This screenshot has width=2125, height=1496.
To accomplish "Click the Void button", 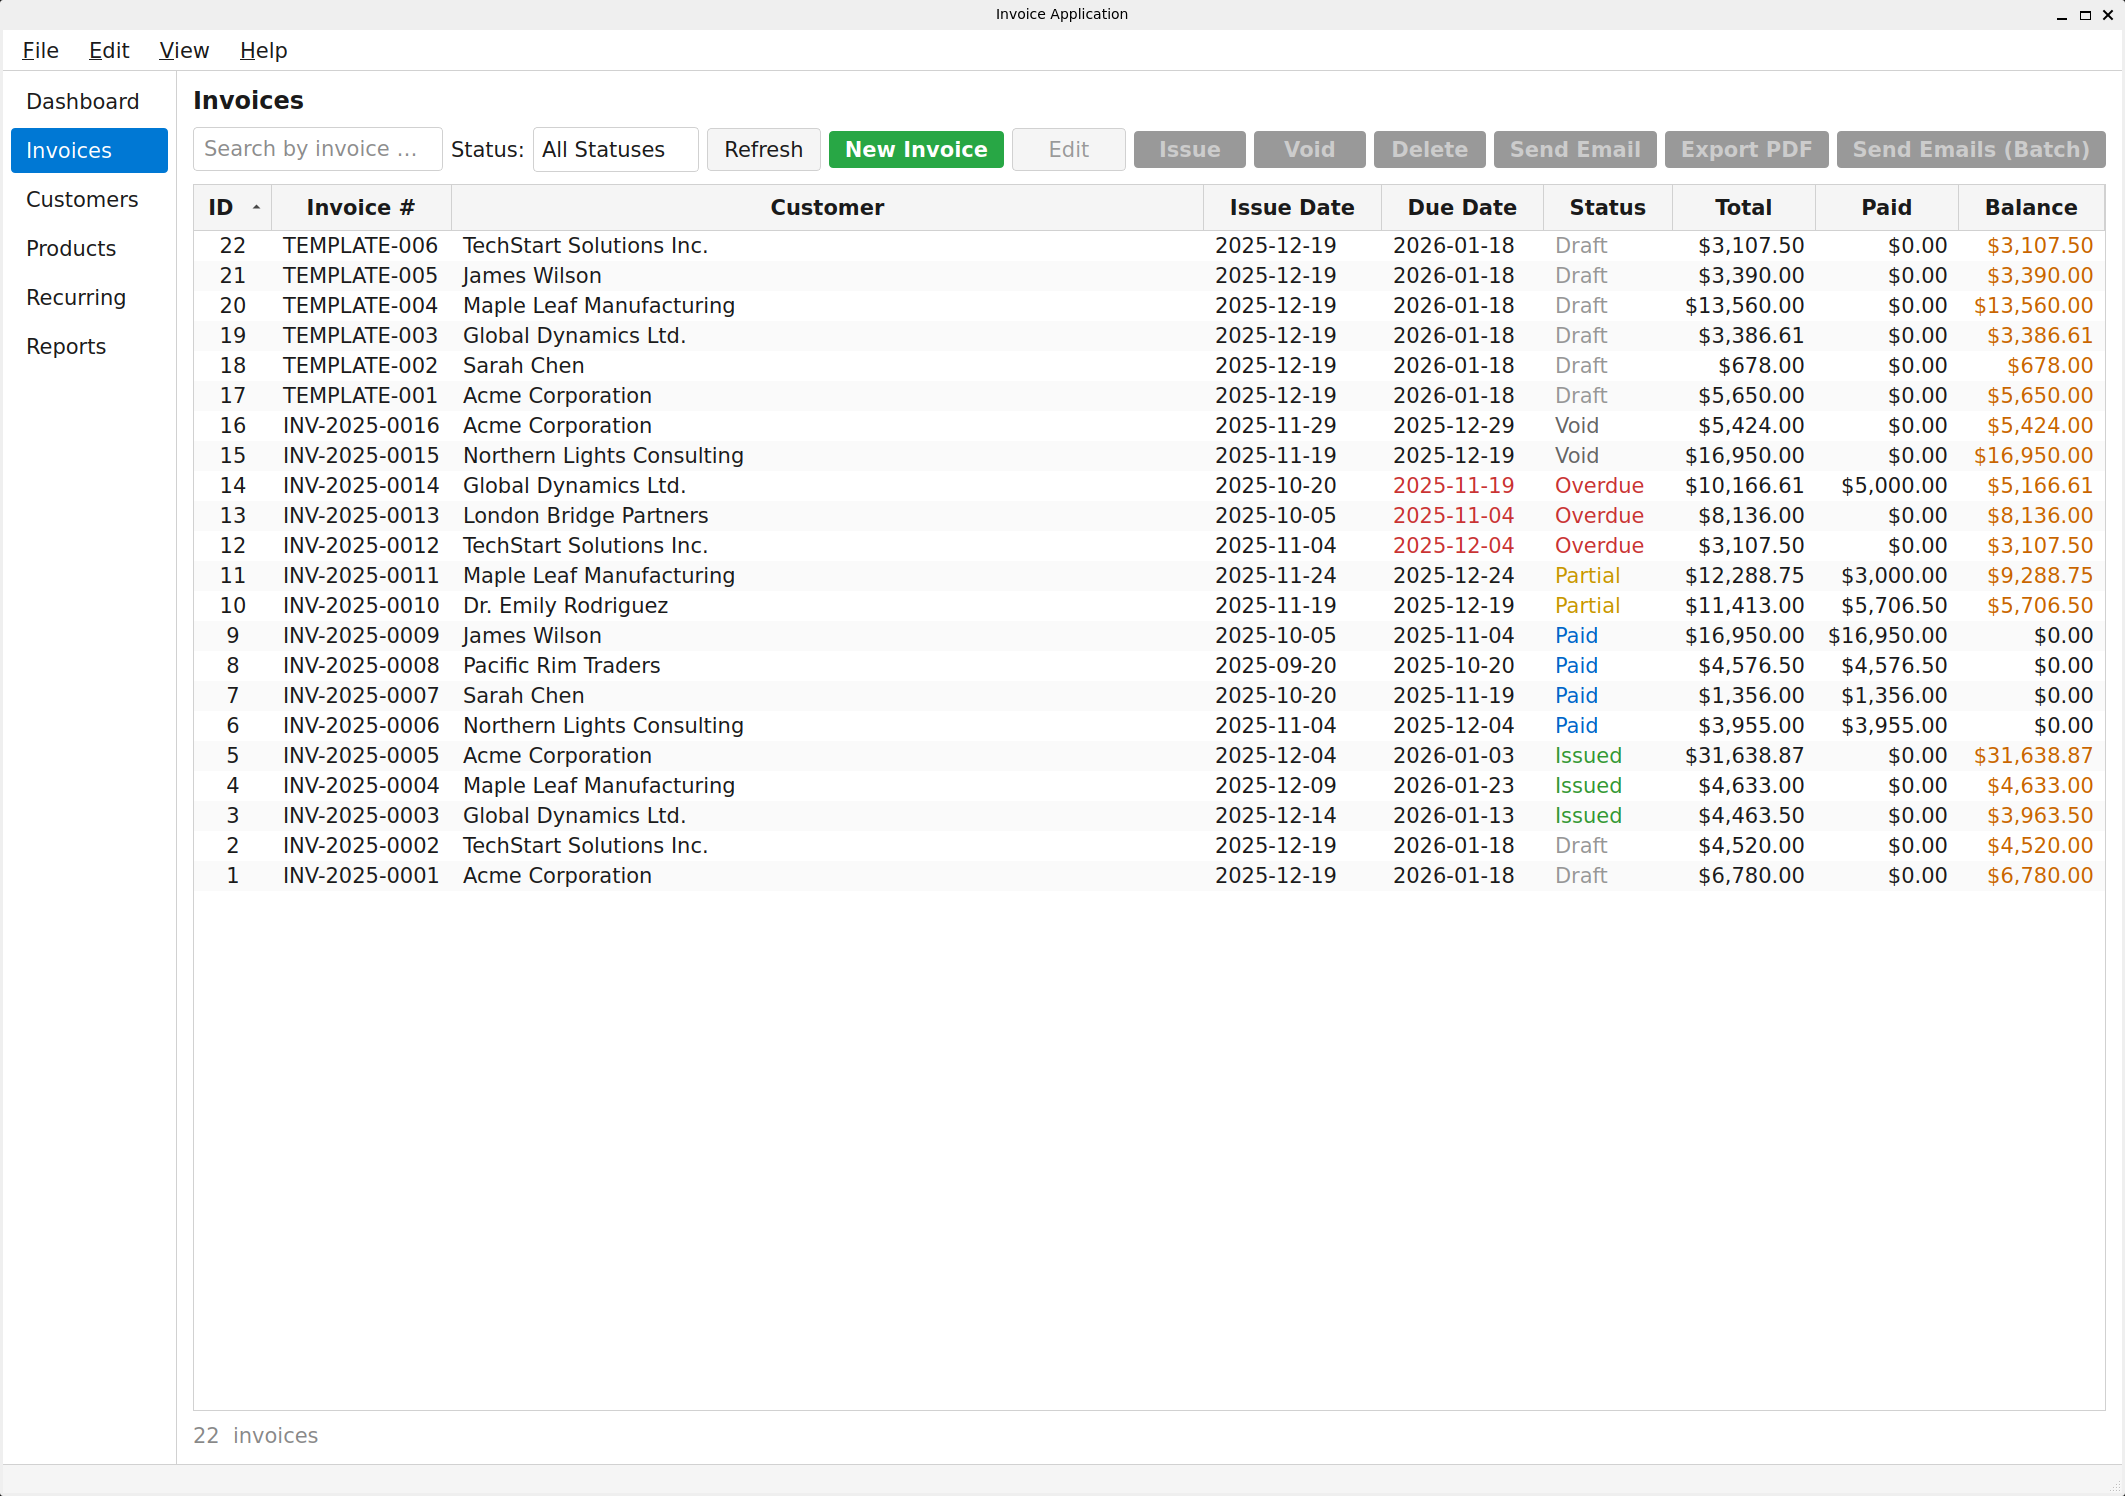I will coord(1309,149).
